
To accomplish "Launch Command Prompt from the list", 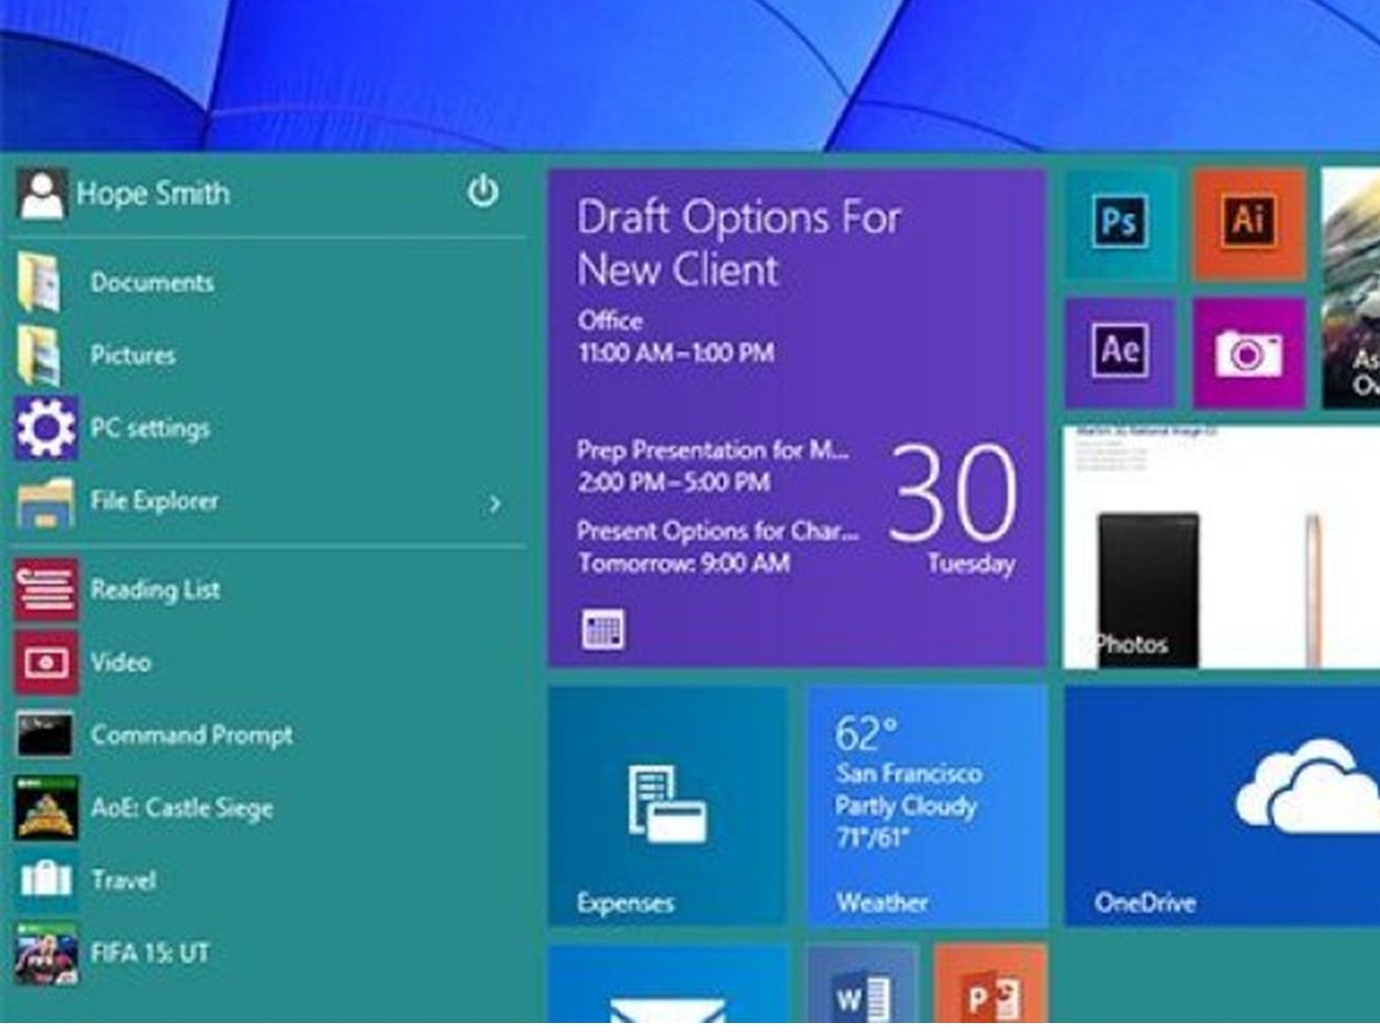I will click(191, 735).
